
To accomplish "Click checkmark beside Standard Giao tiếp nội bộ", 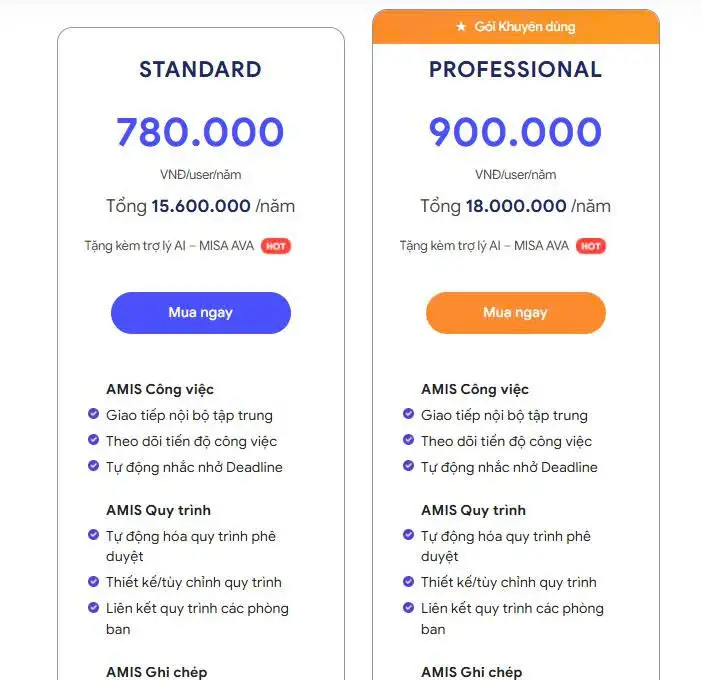I will pos(93,413).
